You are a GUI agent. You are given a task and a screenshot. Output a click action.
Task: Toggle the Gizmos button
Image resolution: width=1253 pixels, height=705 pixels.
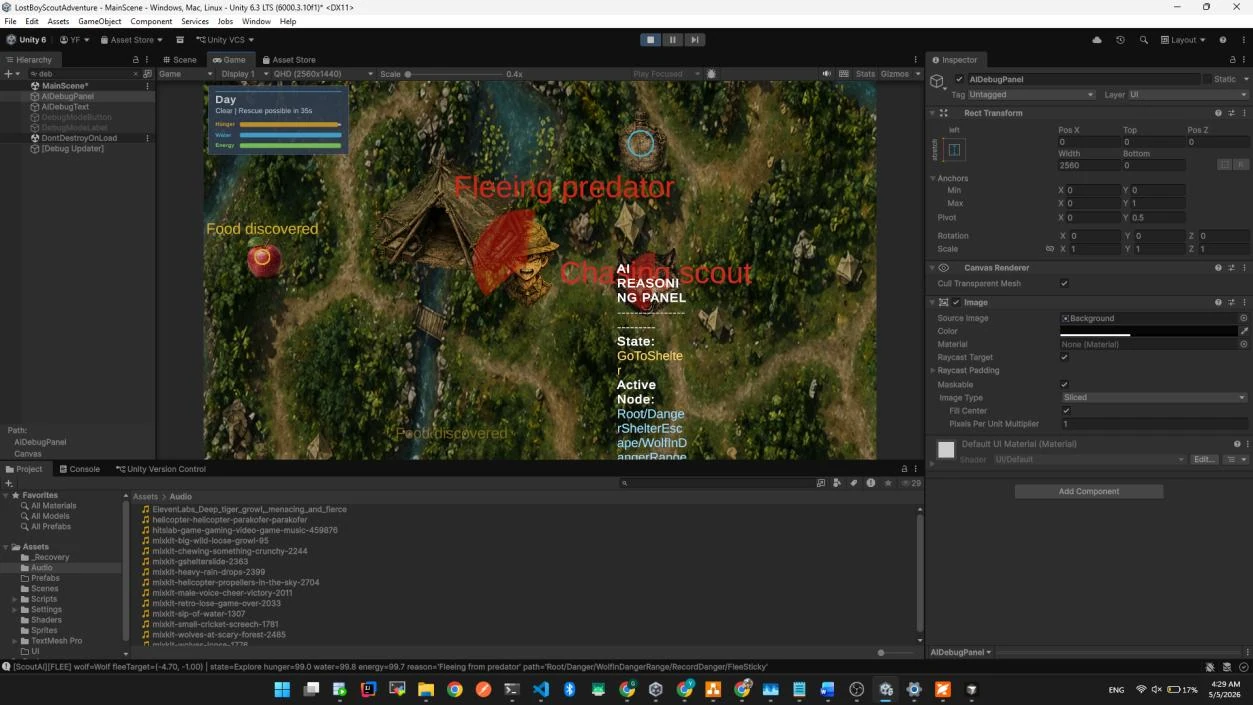(894, 74)
